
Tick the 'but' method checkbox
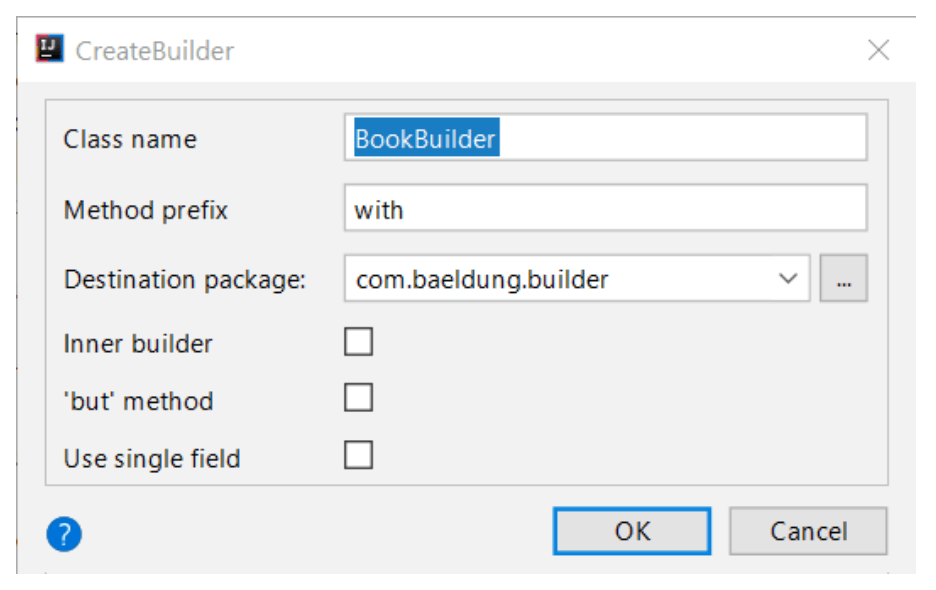(x=358, y=398)
